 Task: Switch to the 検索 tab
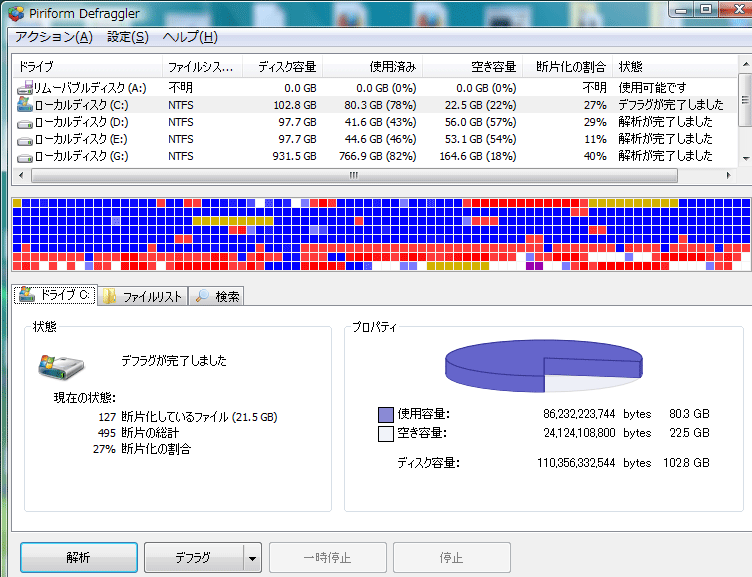[x=217, y=296]
